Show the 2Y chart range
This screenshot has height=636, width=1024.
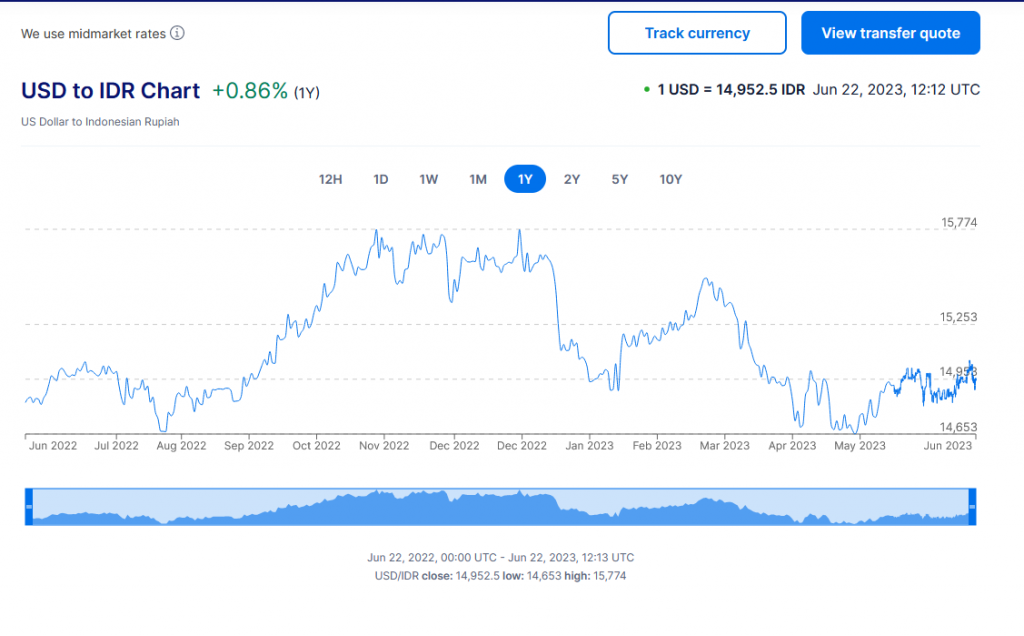(572, 179)
